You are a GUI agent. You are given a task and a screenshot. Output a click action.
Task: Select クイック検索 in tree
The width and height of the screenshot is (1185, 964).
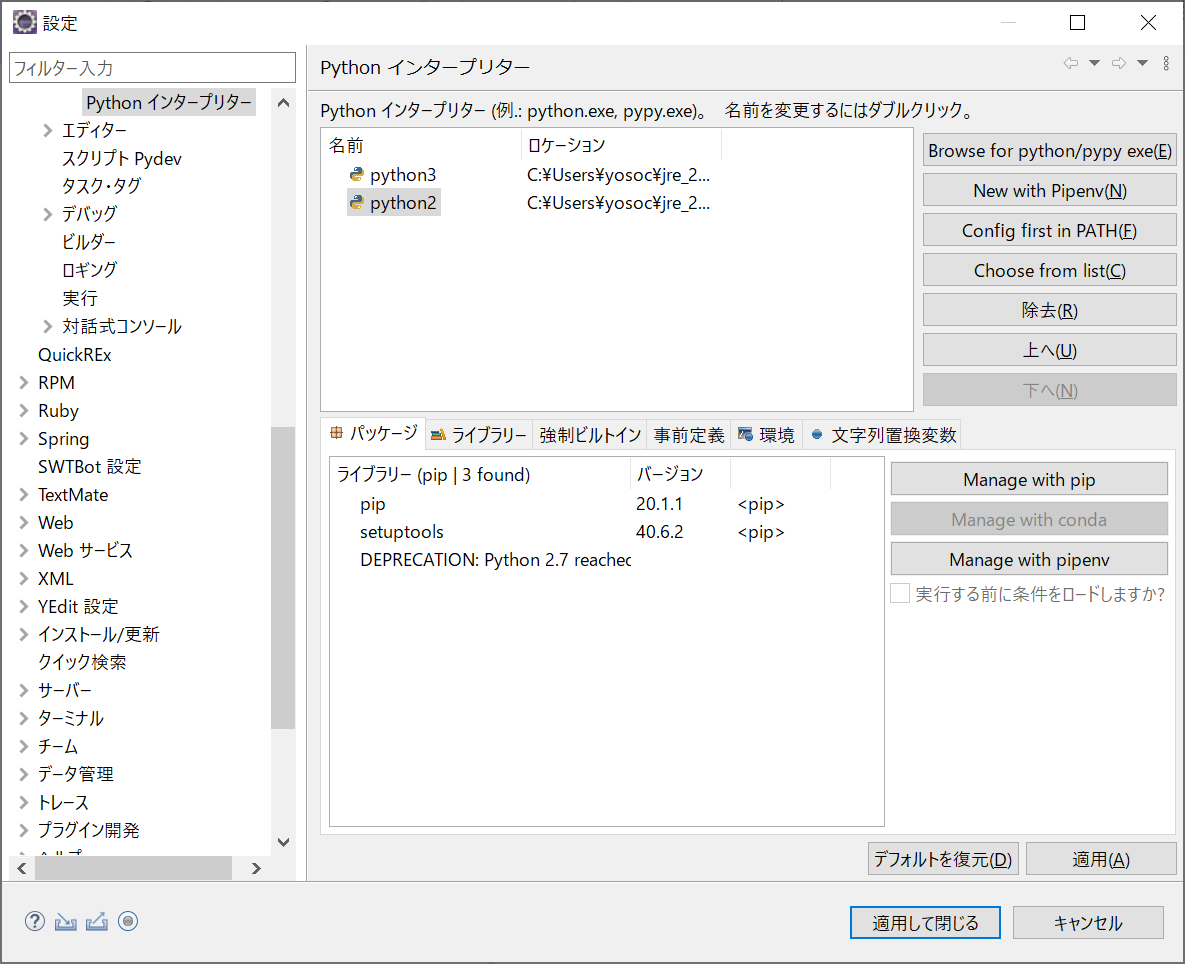point(82,662)
